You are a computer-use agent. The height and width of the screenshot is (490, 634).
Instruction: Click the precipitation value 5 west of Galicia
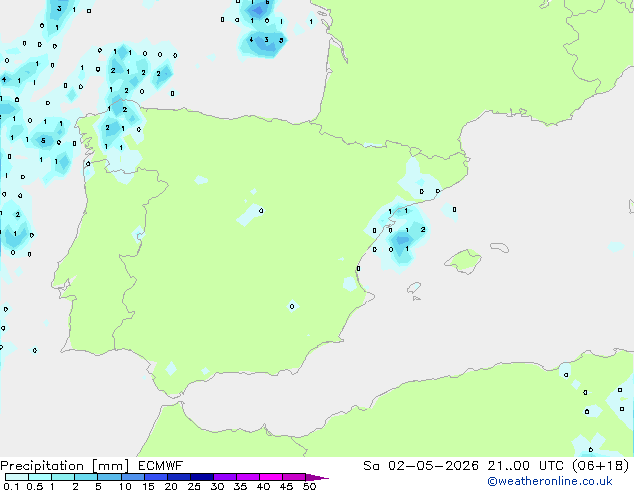pos(43,141)
